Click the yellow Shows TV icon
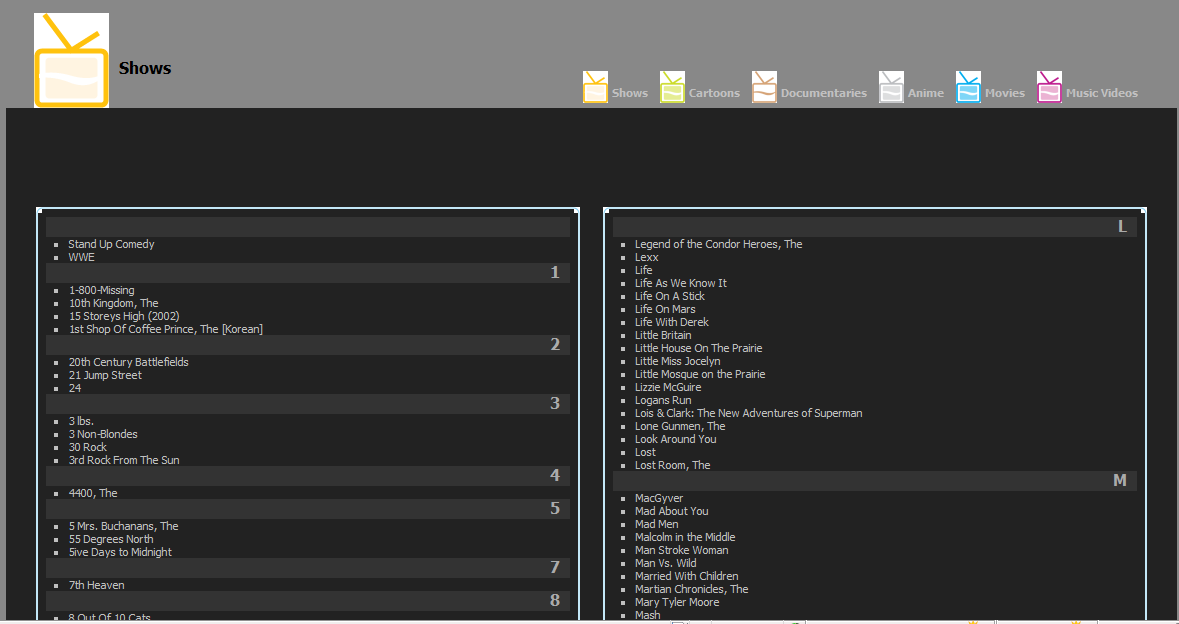 [x=596, y=86]
